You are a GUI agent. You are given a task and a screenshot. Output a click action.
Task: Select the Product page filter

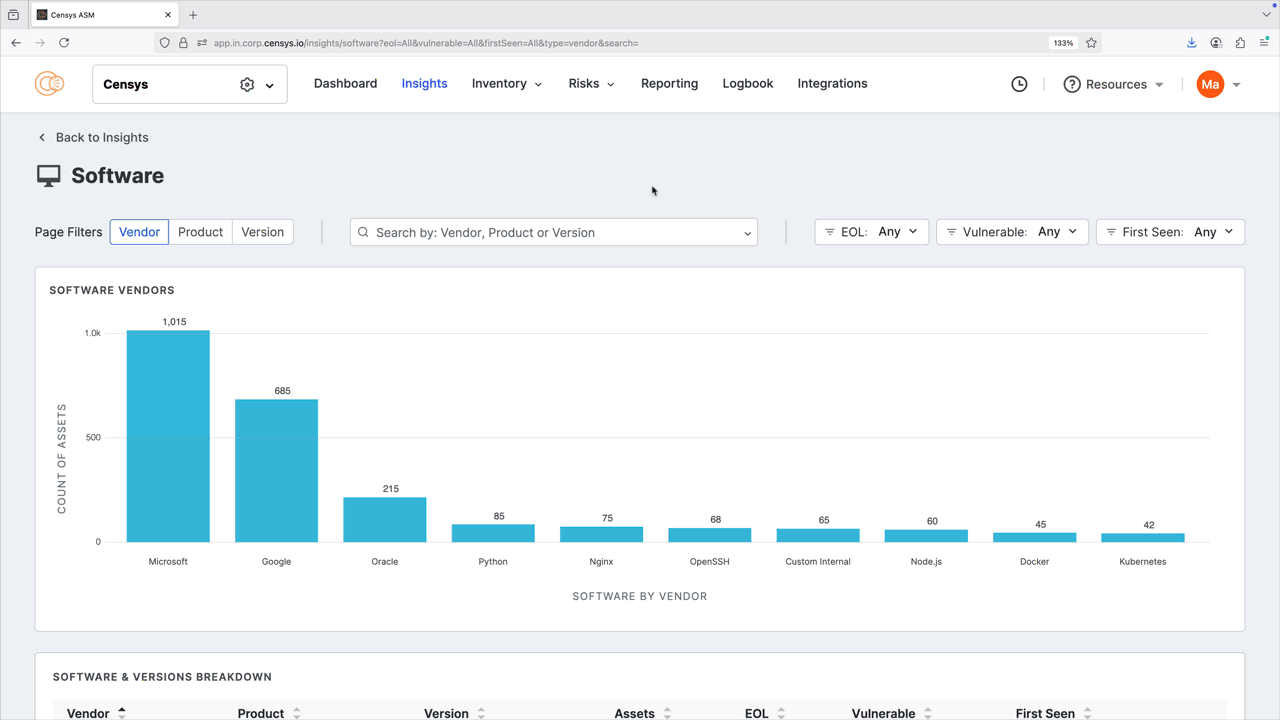(x=200, y=232)
